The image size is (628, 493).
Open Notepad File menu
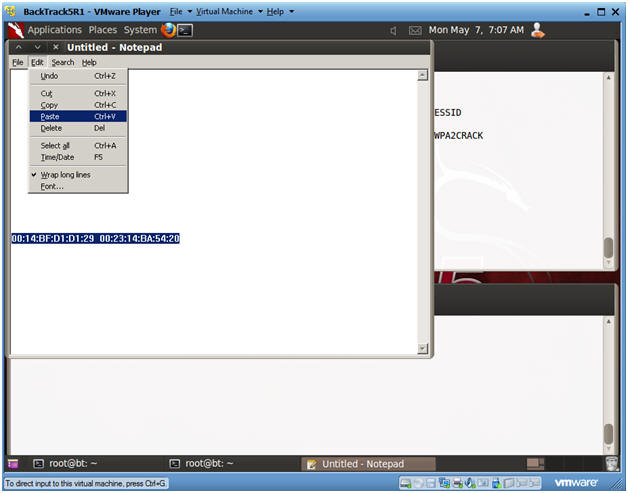(x=18, y=62)
